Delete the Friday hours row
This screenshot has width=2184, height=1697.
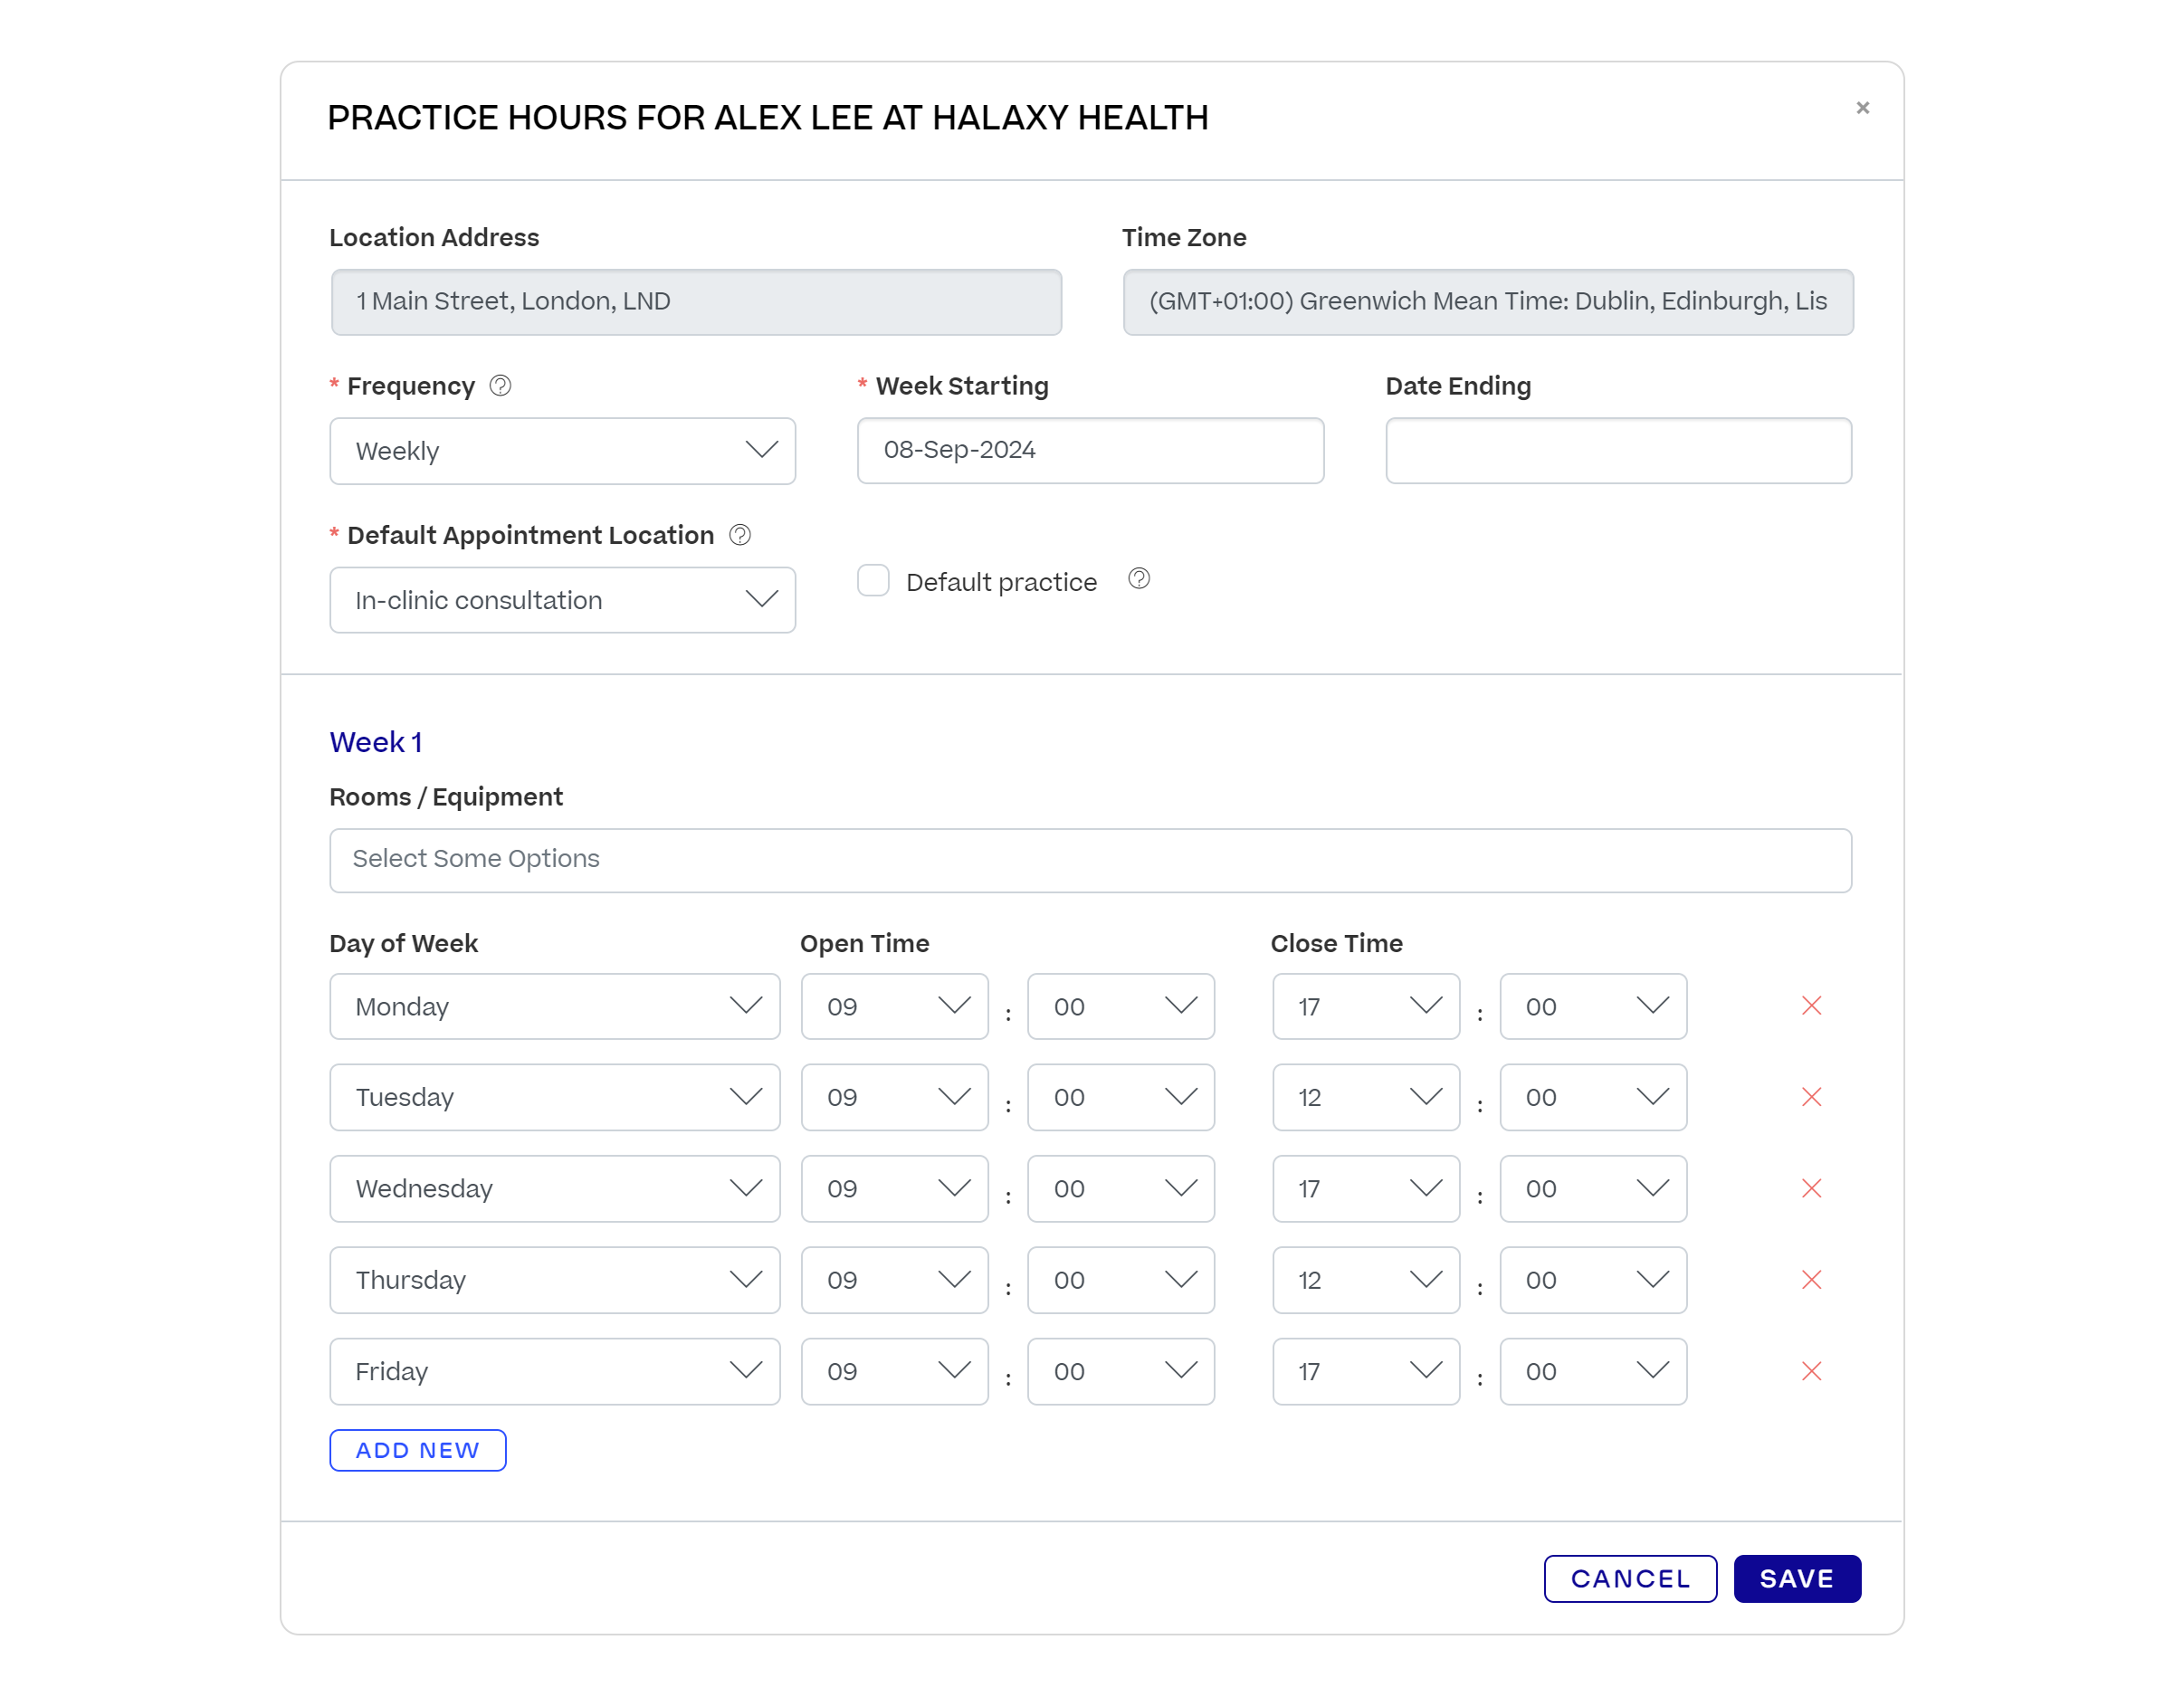pos(1811,1371)
